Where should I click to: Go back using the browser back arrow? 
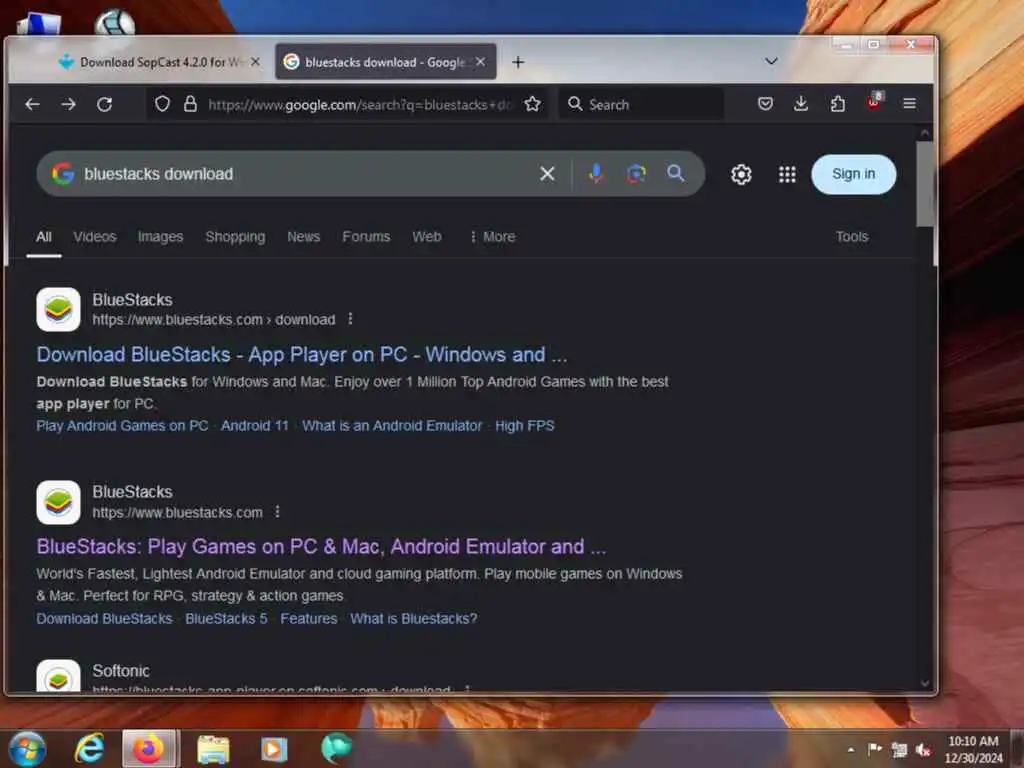coord(32,104)
